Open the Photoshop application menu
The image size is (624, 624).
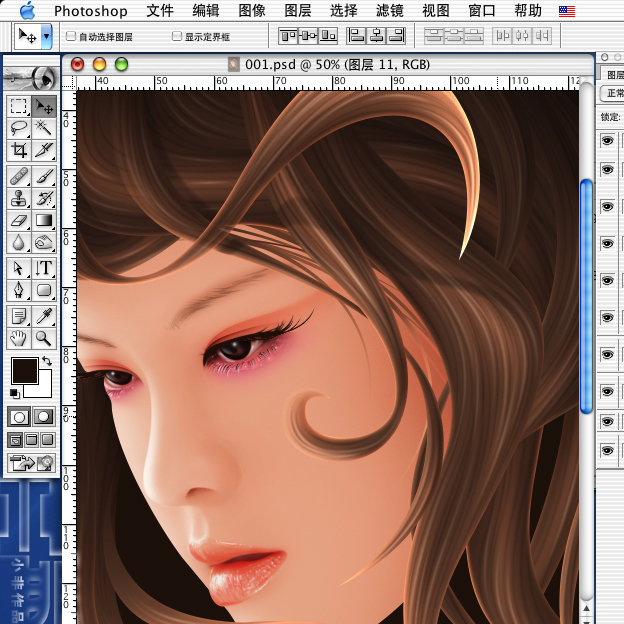coord(91,11)
